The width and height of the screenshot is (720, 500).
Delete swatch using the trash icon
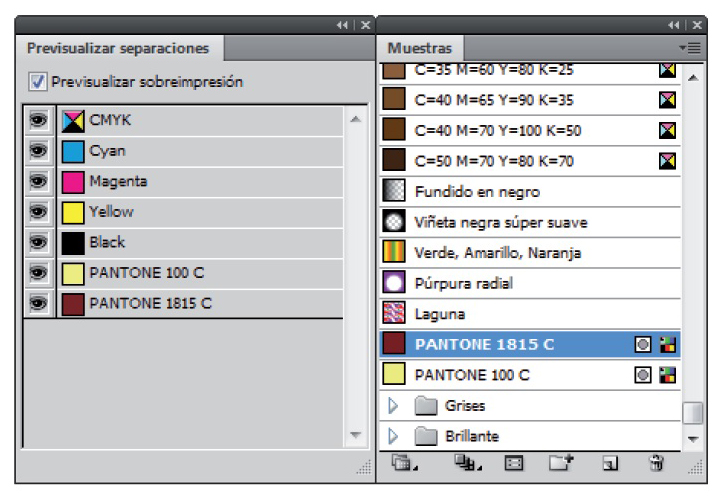point(657,463)
